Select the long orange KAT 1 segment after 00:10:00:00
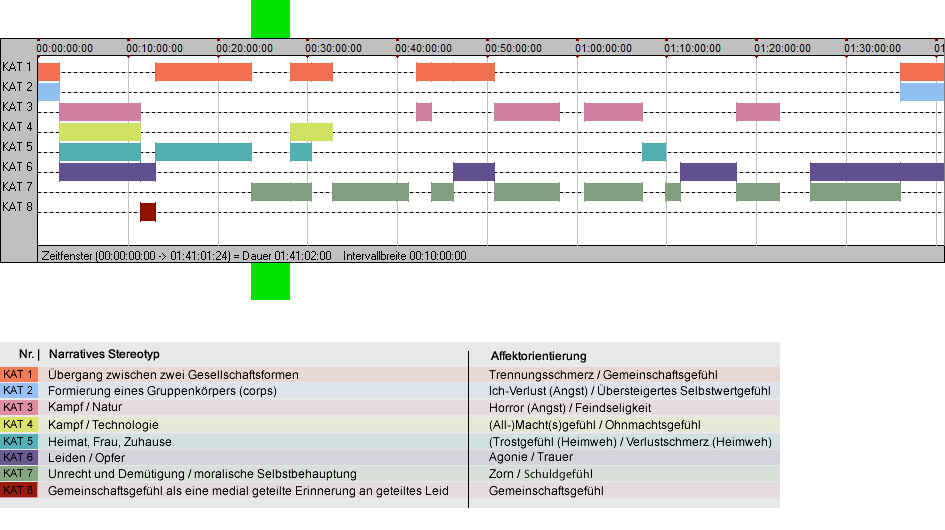This screenshot has width=945, height=530. 203,72
